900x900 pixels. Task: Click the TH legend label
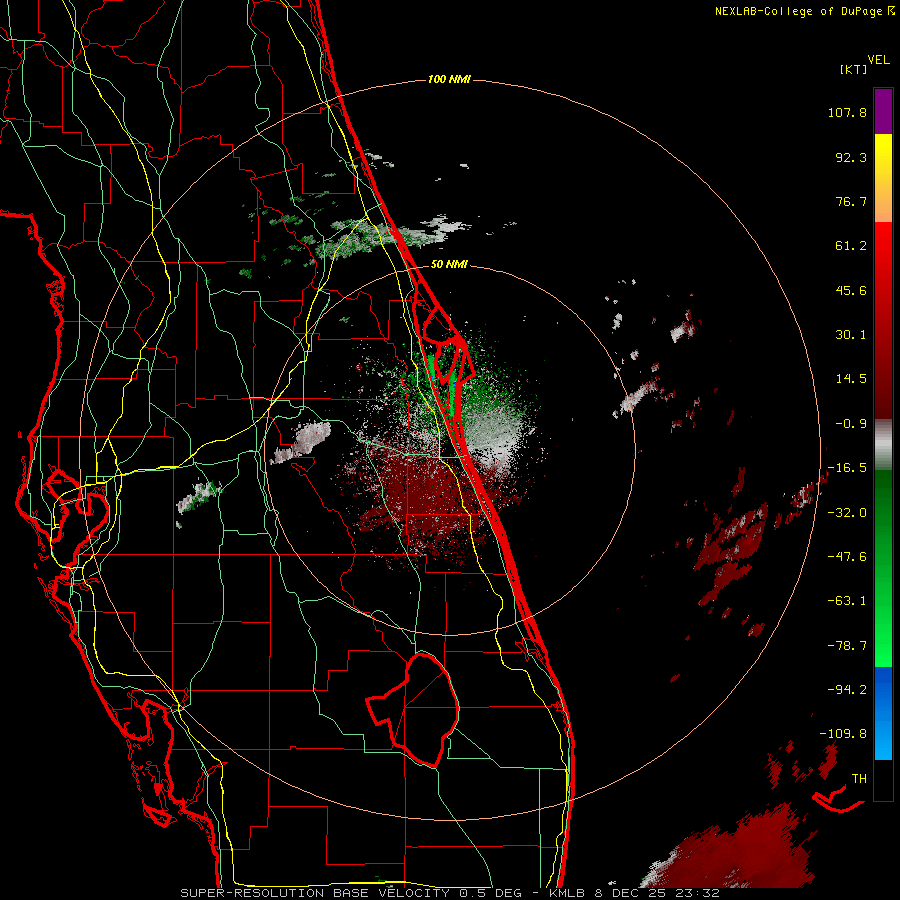click(859, 778)
